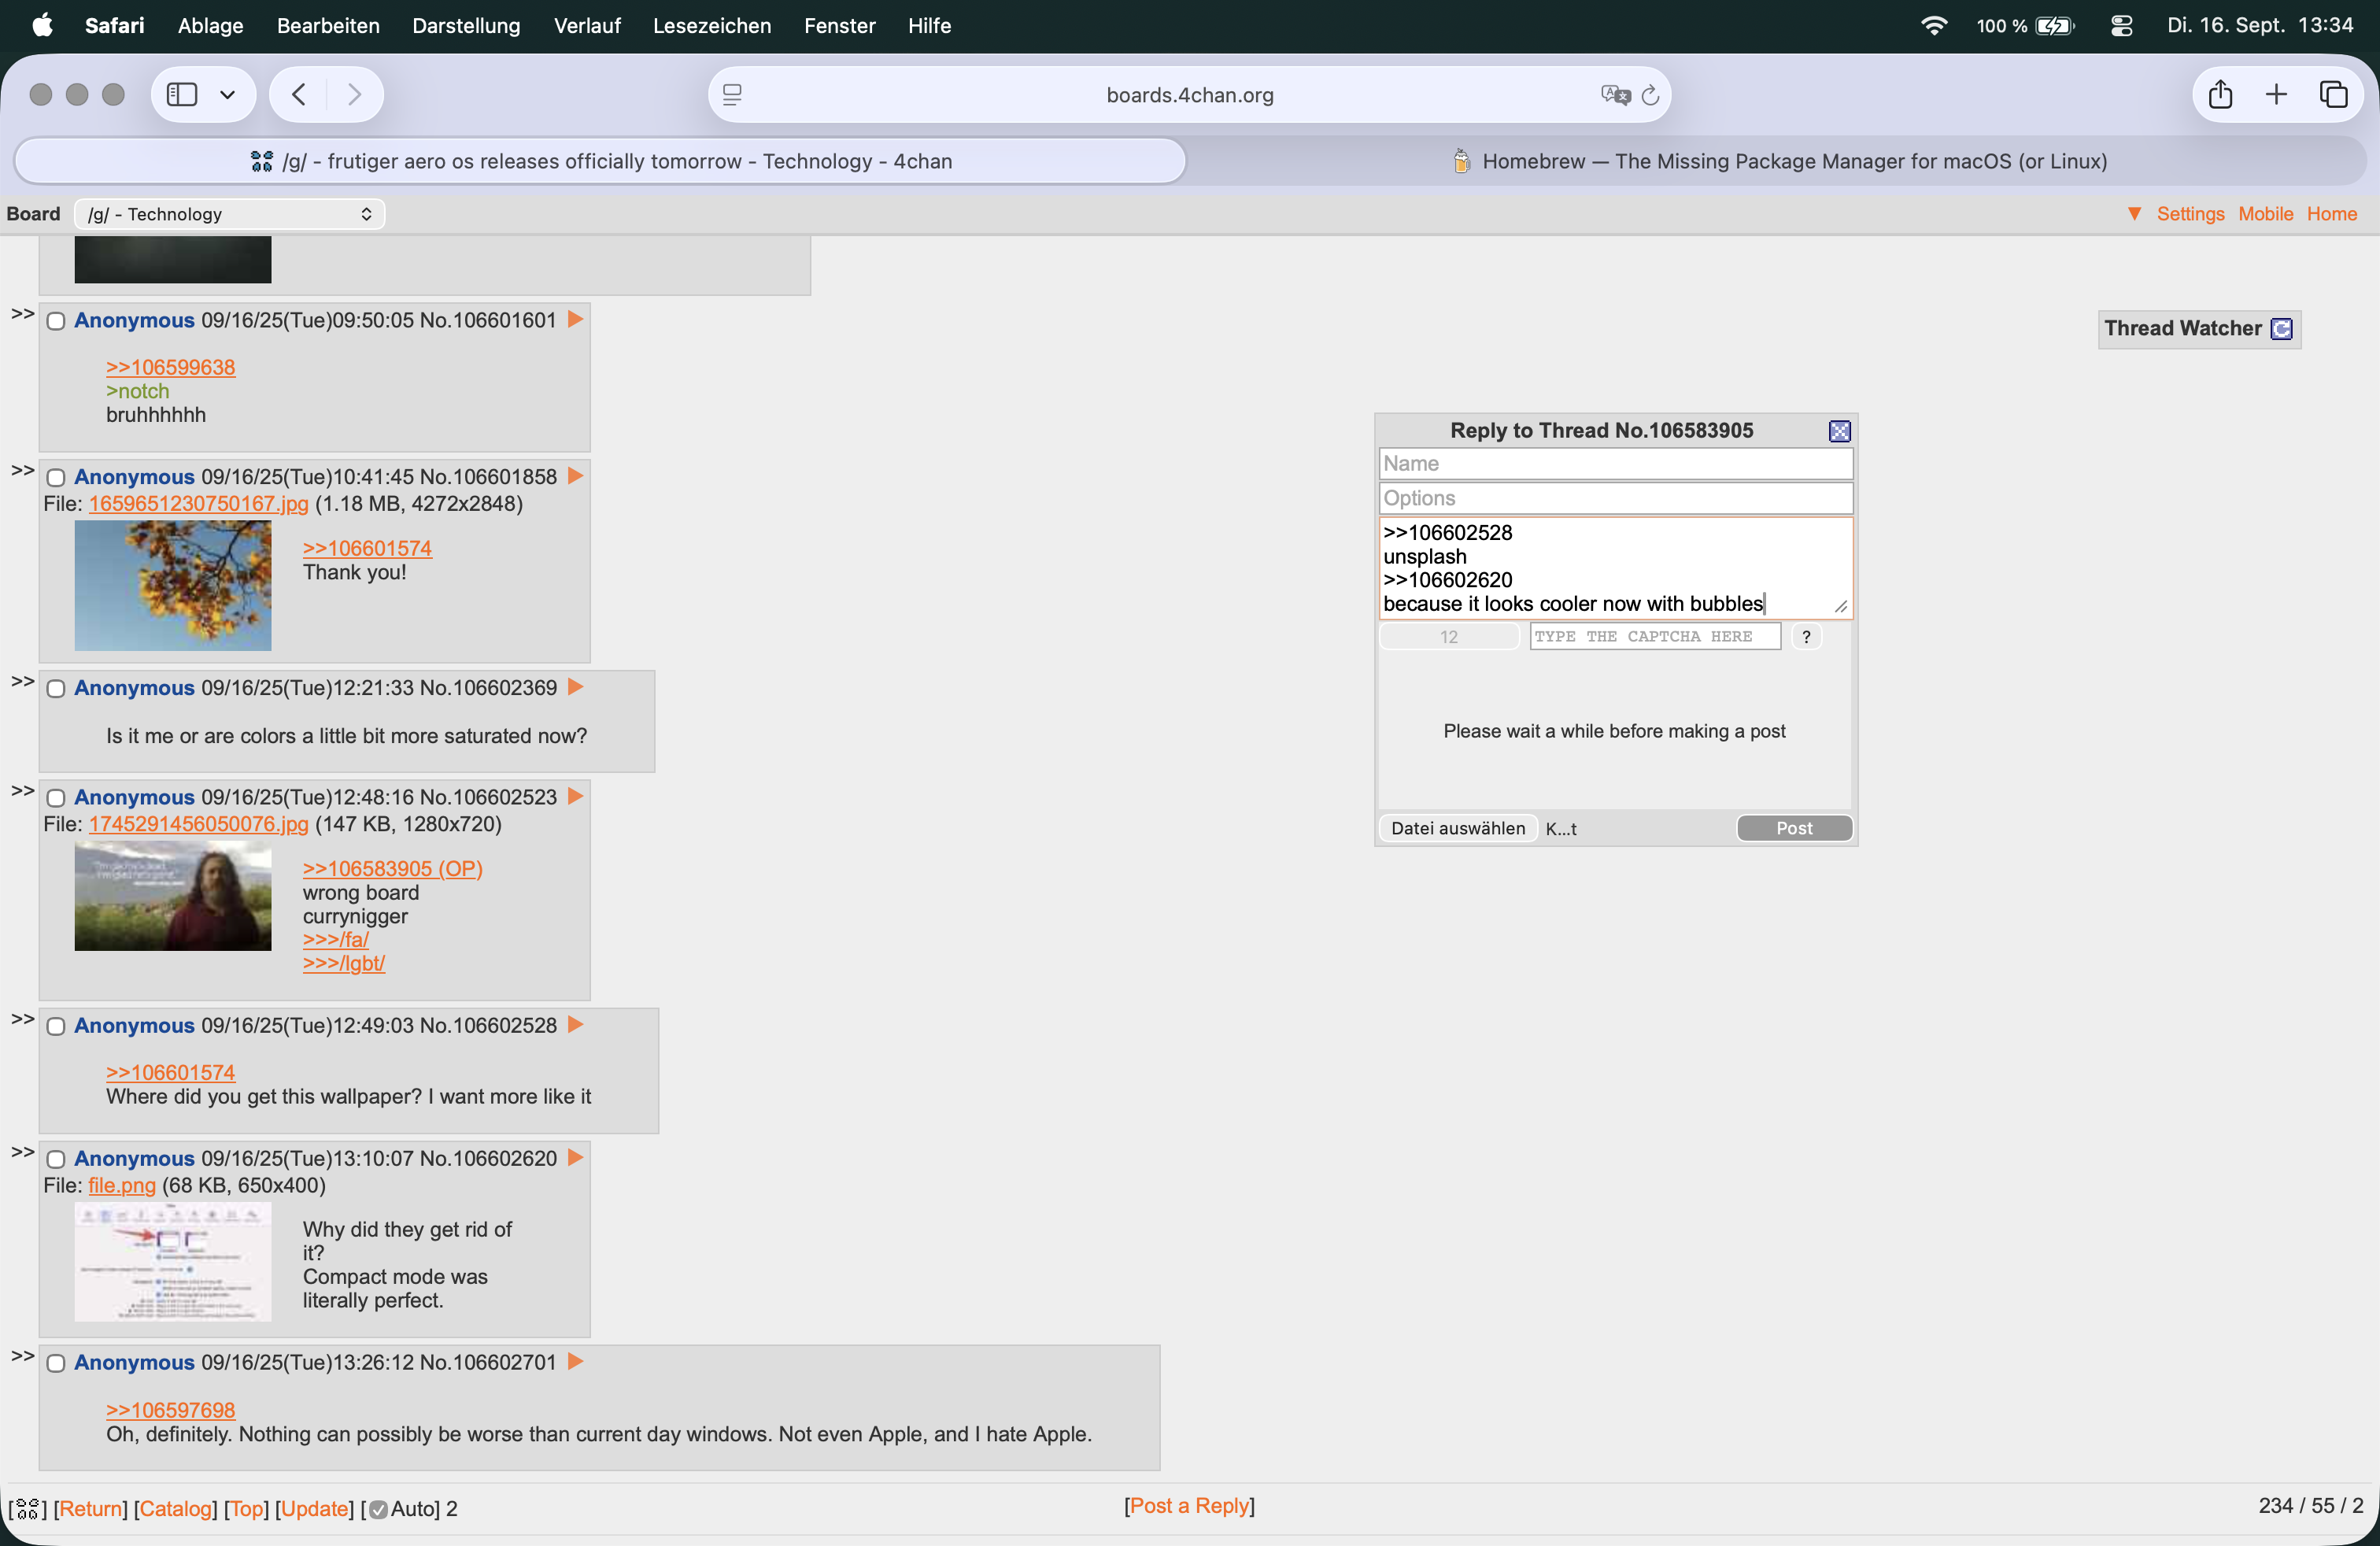Open post menu arrow for No.106602620
Viewport: 2380px width, 1546px height.
[x=575, y=1157]
